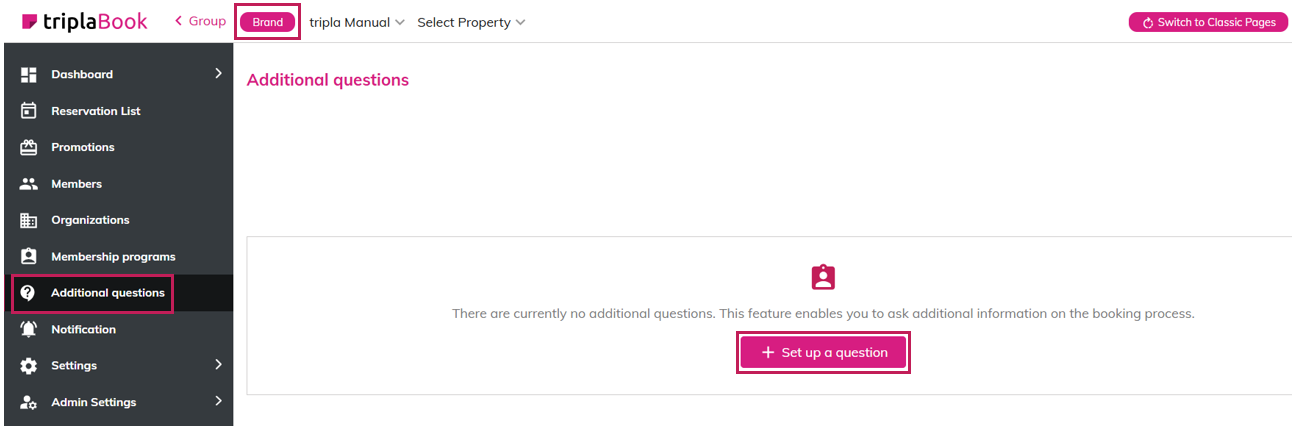Click the Reservation List calendar icon
The width and height of the screenshot is (1299, 430).
[29, 111]
